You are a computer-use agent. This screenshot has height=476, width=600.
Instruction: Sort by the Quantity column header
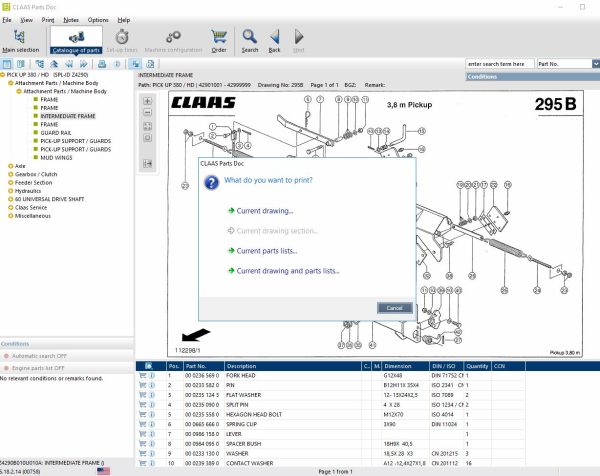tap(477, 366)
